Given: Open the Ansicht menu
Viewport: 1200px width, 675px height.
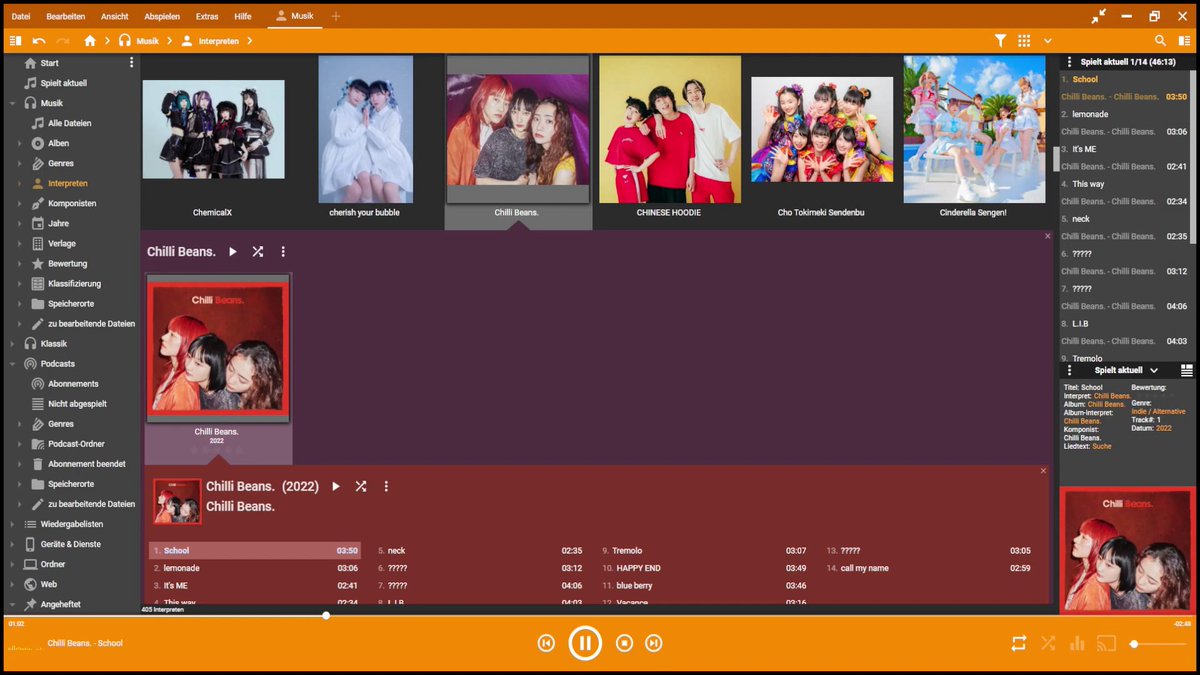Looking at the screenshot, I should coord(115,16).
